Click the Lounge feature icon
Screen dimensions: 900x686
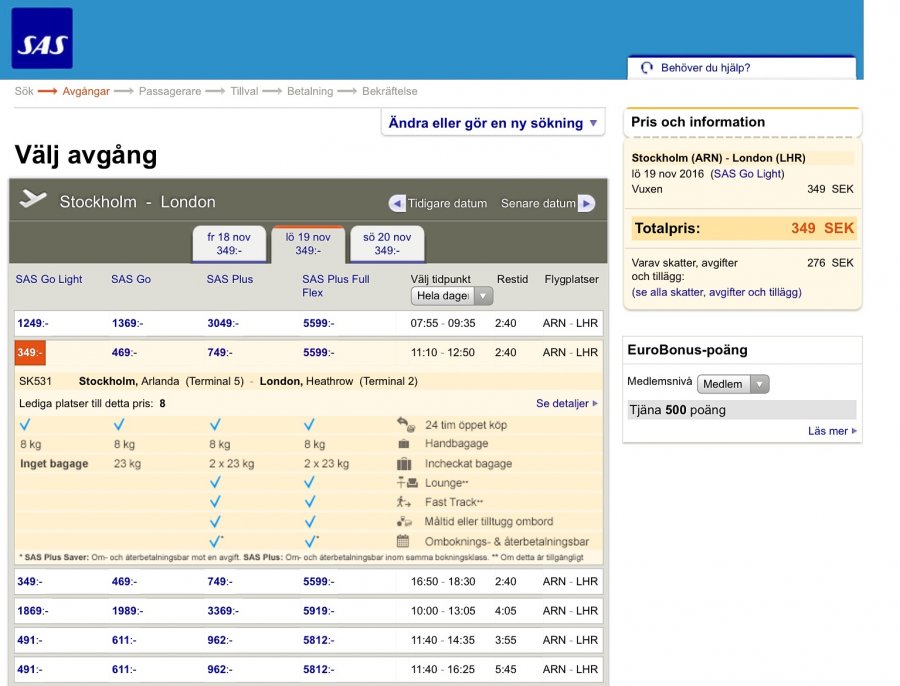tap(405, 483)
